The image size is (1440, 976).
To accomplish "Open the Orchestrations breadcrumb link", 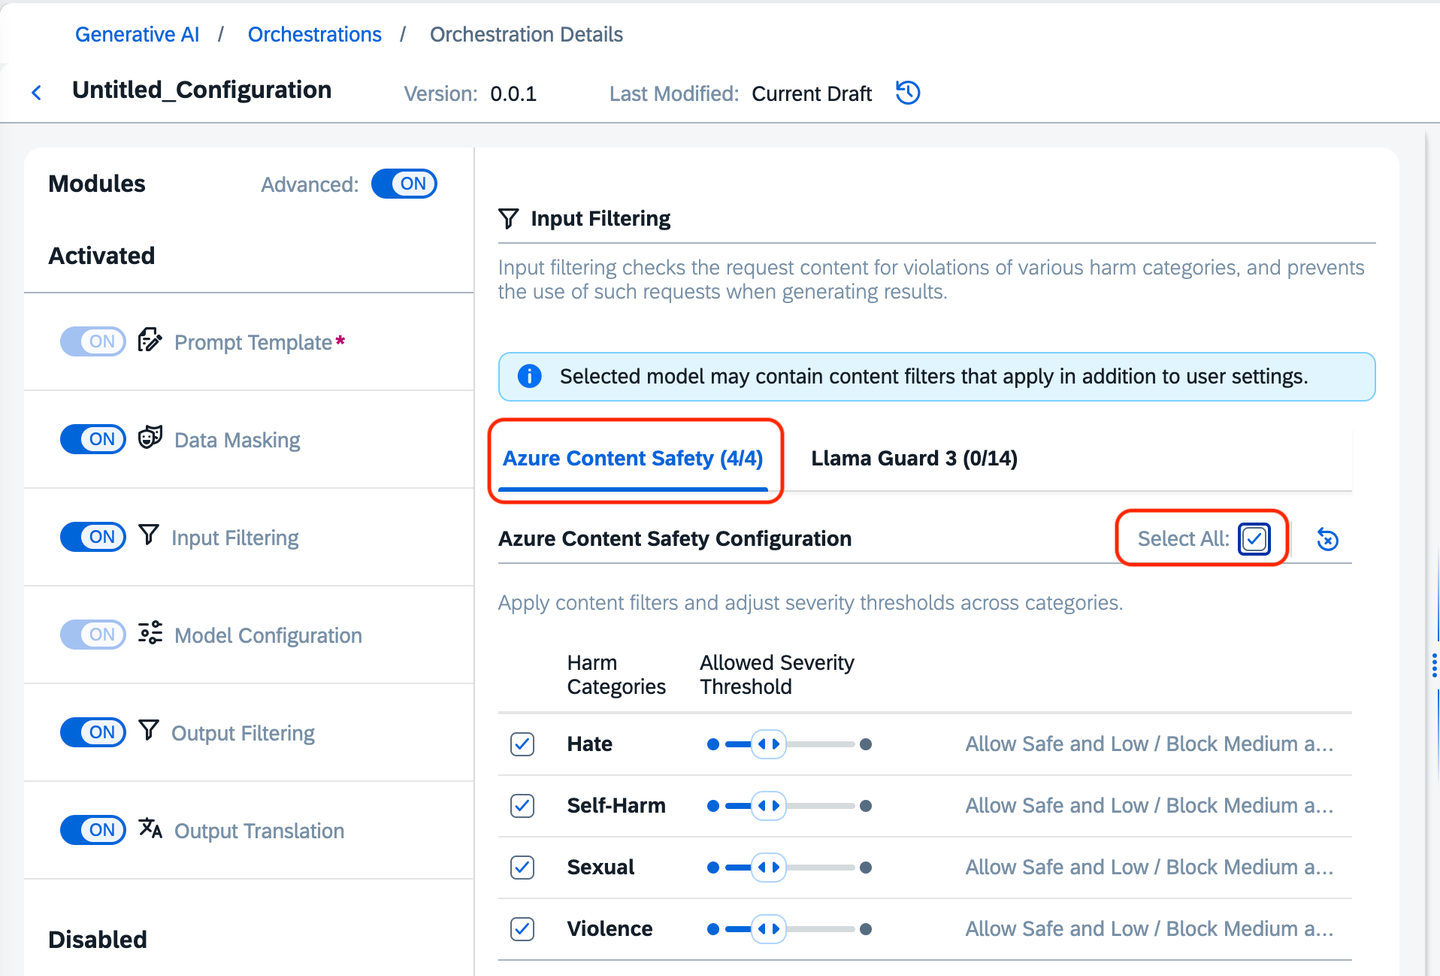I will tap(315, 35).
